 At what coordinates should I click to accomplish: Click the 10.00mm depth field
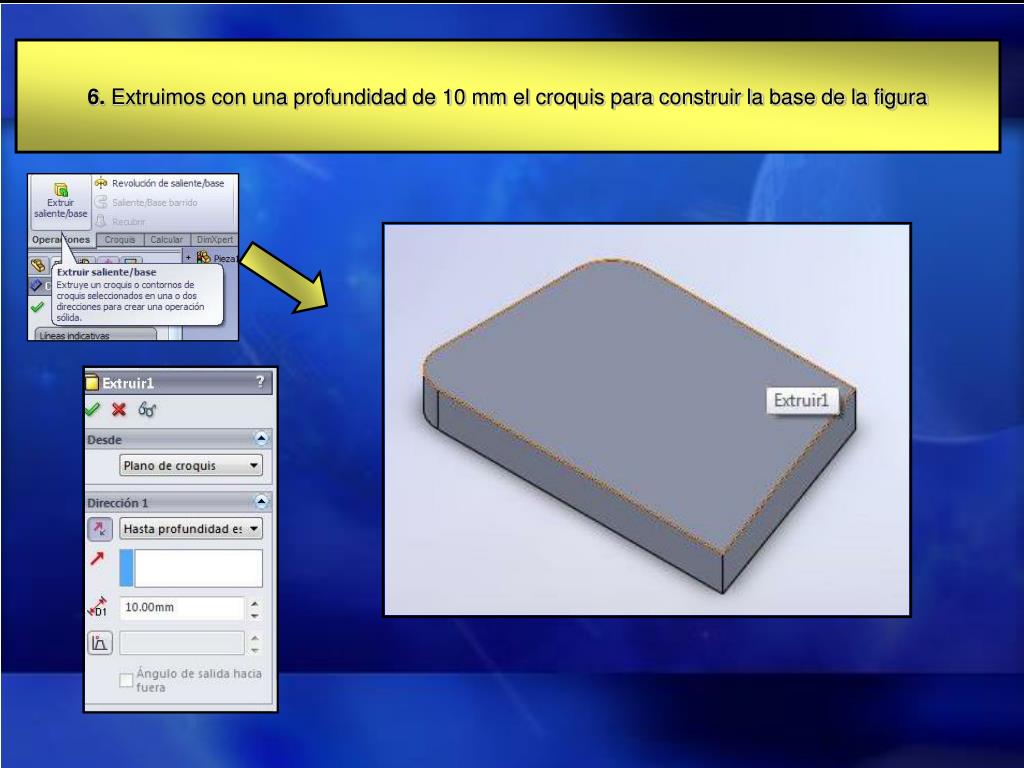182,607
